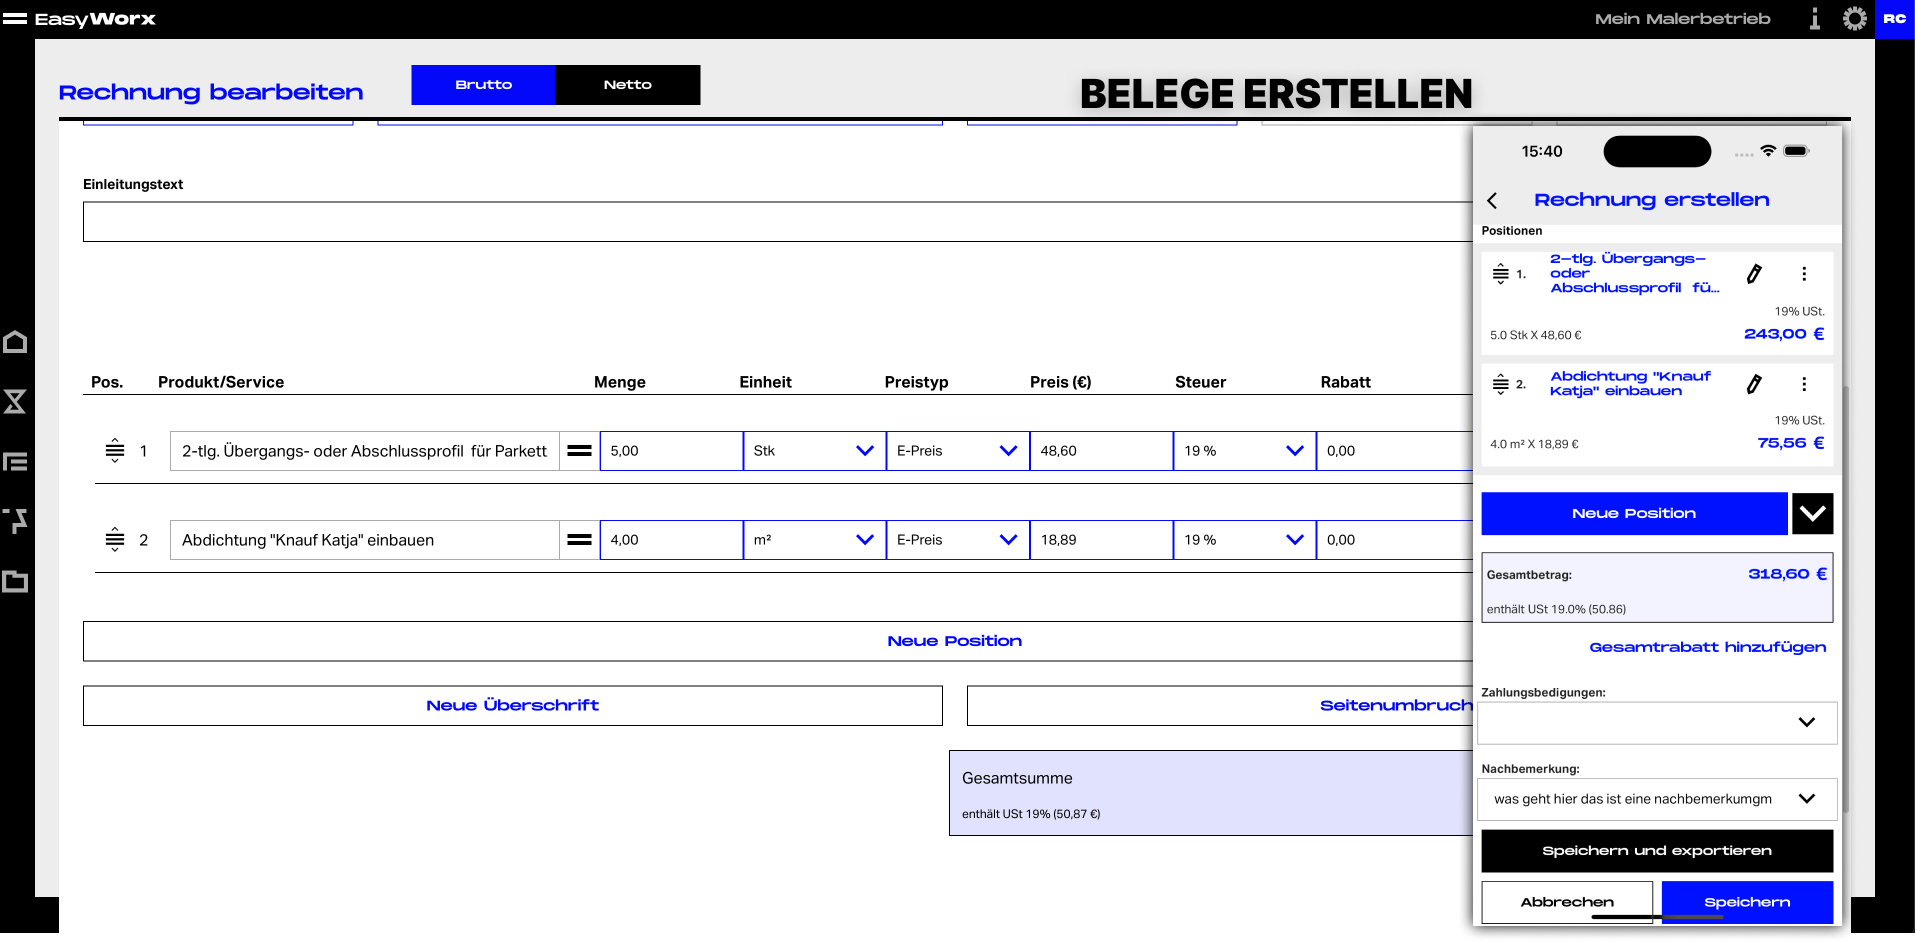Viewport: 1915px width, 942px height.
Task: Expand arrow beside mobile Neue Position button
Action: pyautogui.click(x=1812, y=514)
